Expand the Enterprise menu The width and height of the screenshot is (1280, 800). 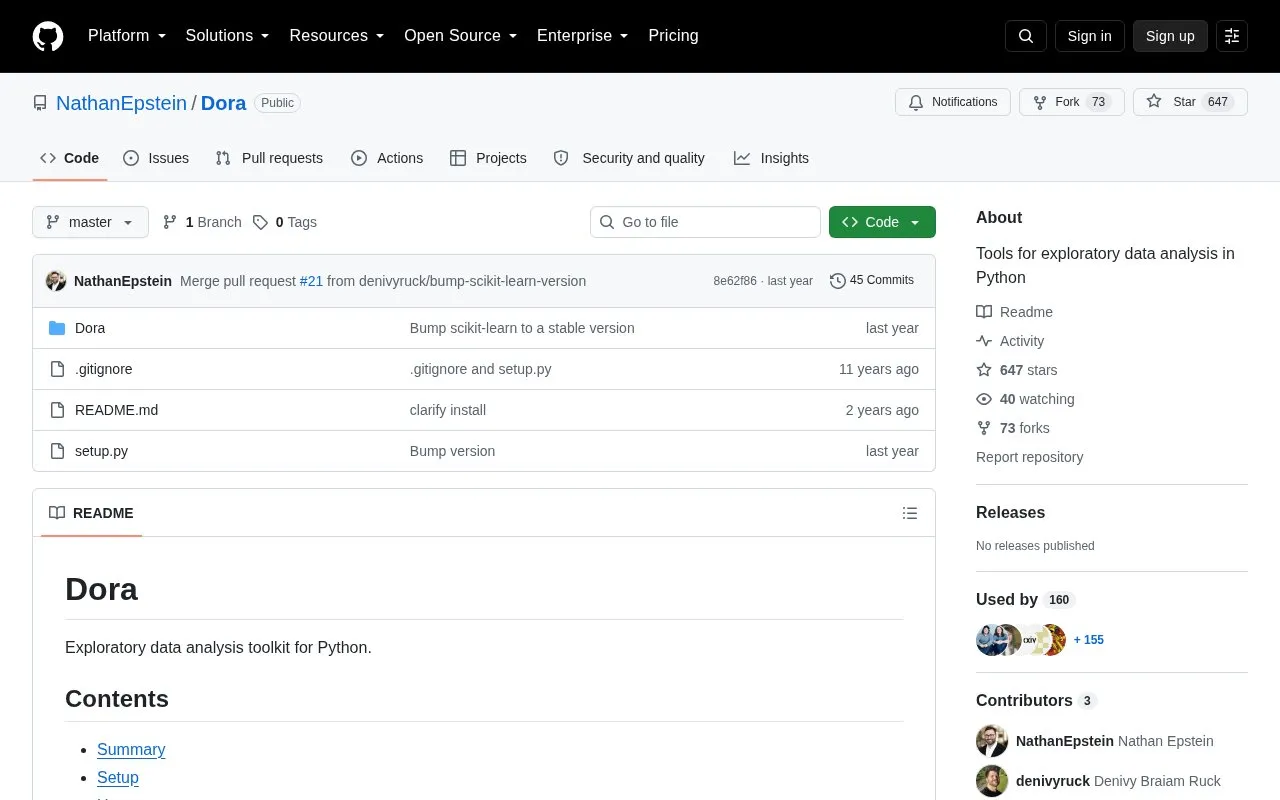pyautogui.click(x=583, y=36)
